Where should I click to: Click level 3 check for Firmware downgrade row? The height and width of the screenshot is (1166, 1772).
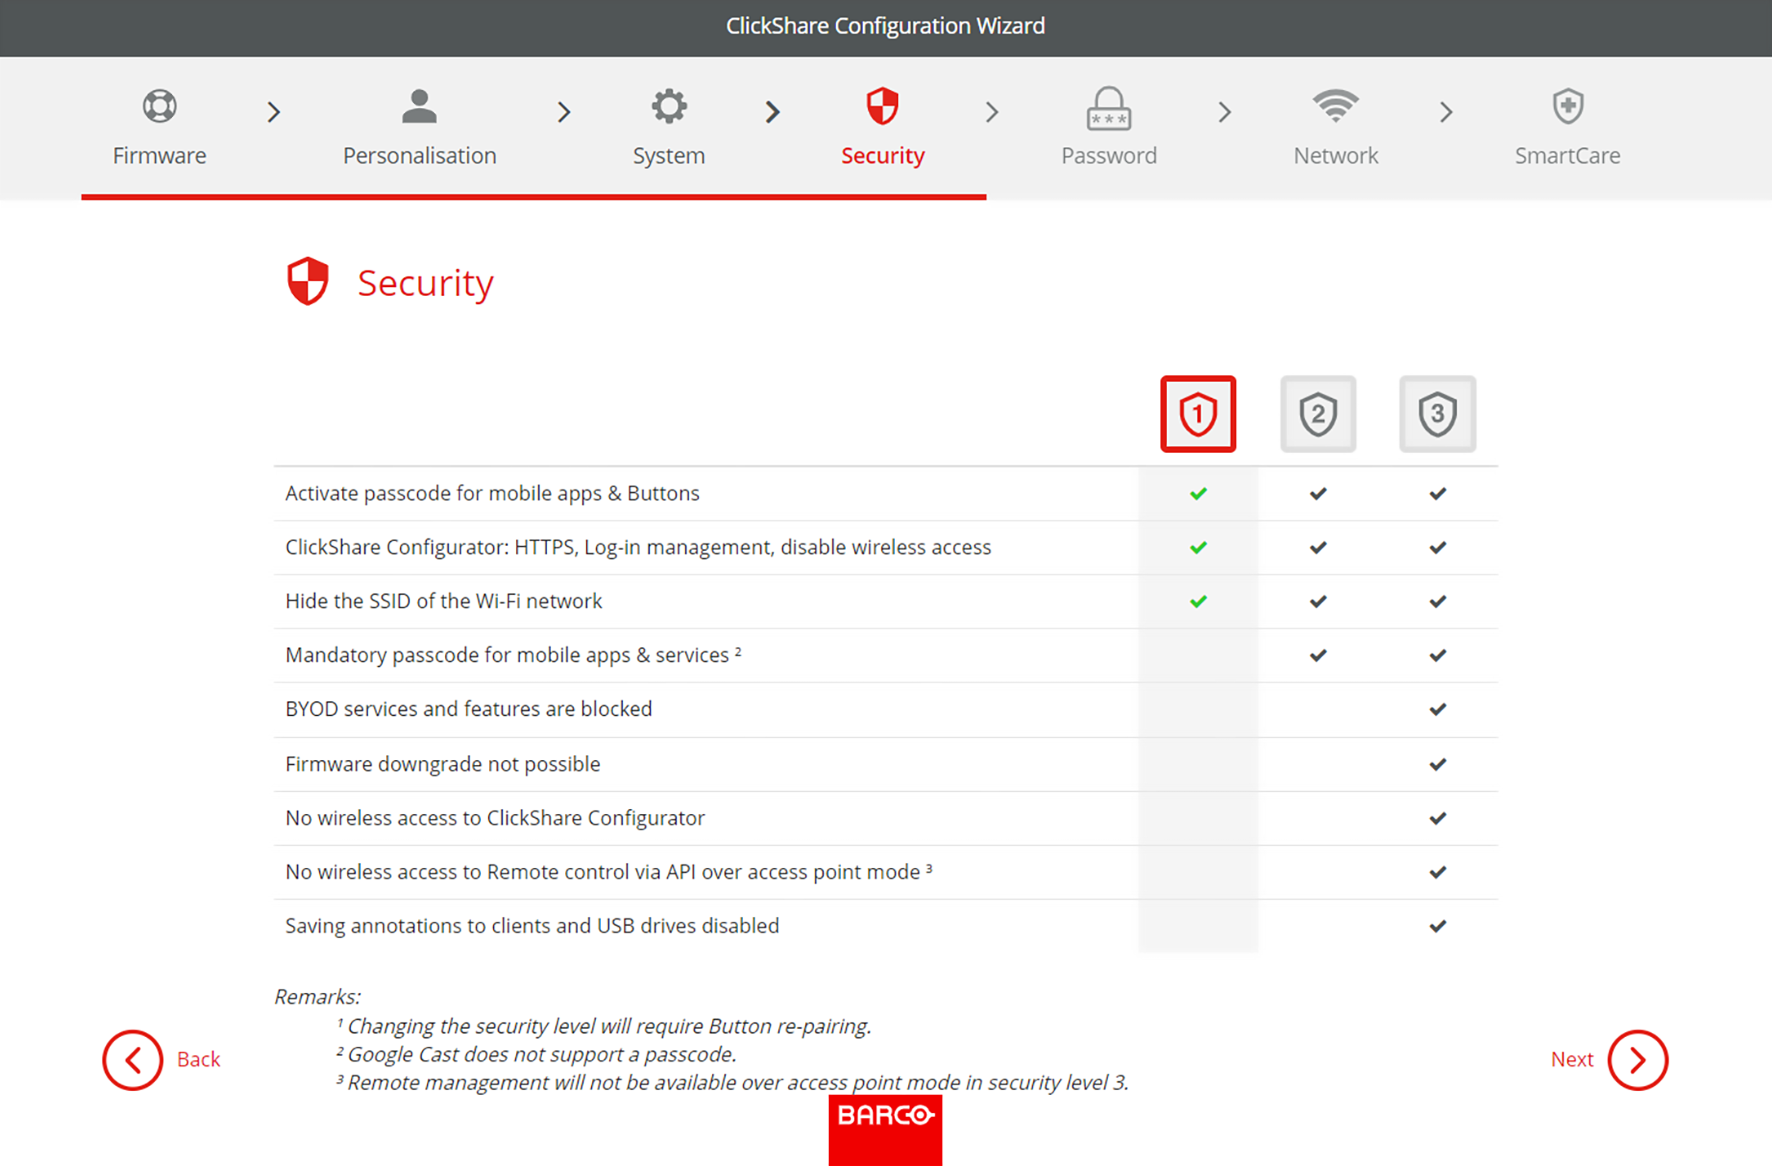coord(1437,764)
